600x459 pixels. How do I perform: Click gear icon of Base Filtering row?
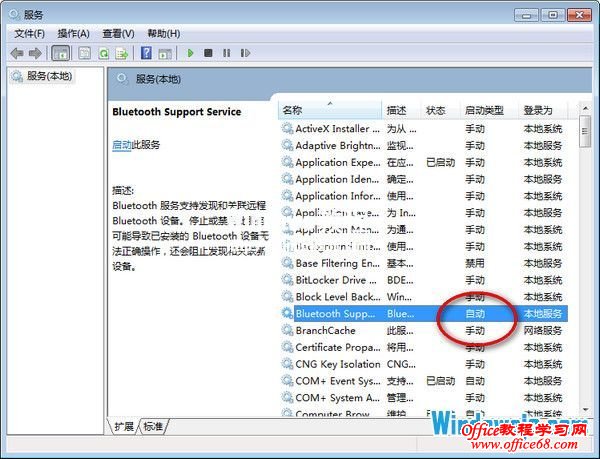287,262
